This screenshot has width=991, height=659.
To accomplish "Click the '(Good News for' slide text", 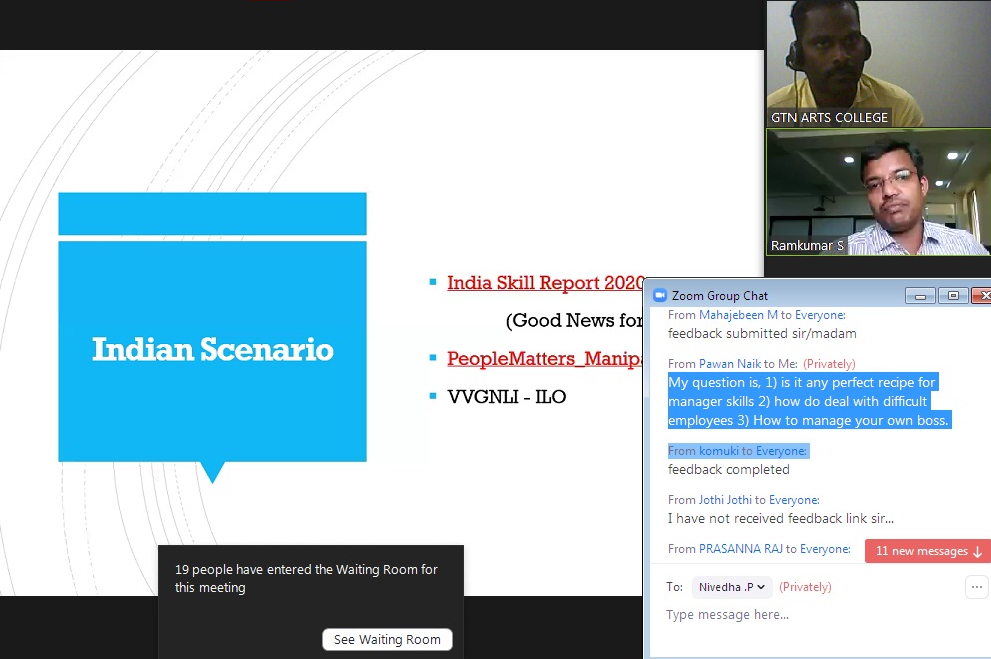I will pyautogui.click(x=575, y=320).
